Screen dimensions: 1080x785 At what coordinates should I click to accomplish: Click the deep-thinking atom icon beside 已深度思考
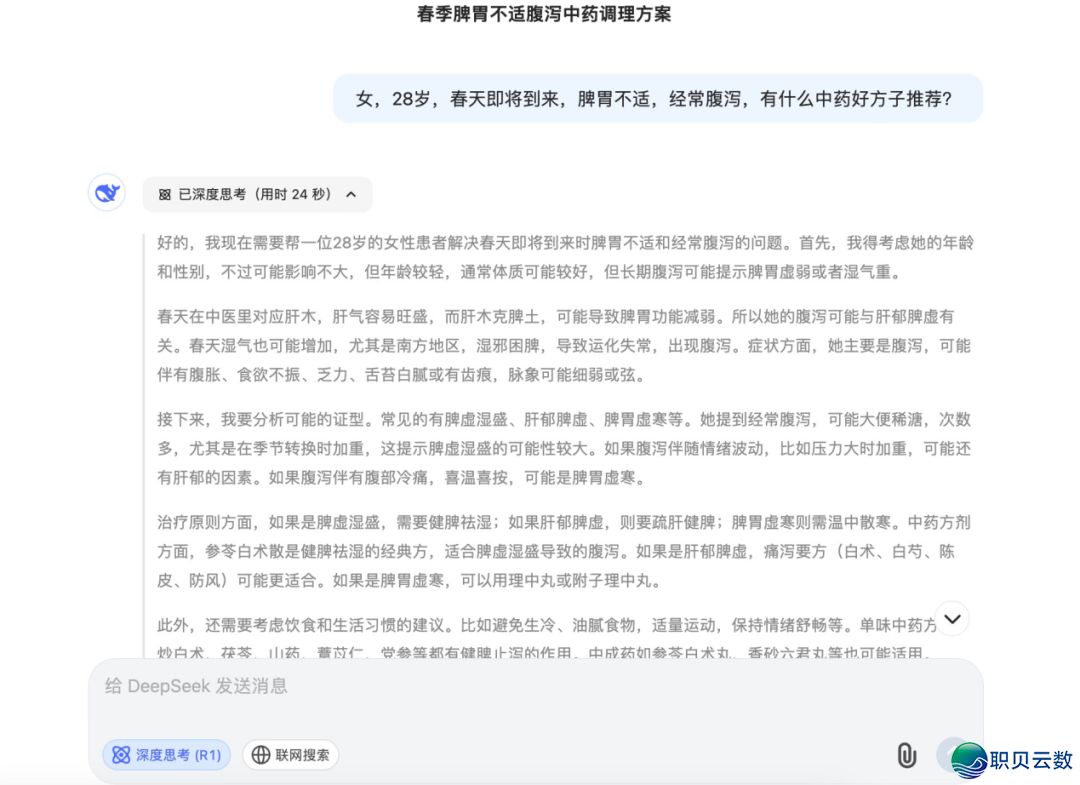pyautogui.click(x=165, y=195)
